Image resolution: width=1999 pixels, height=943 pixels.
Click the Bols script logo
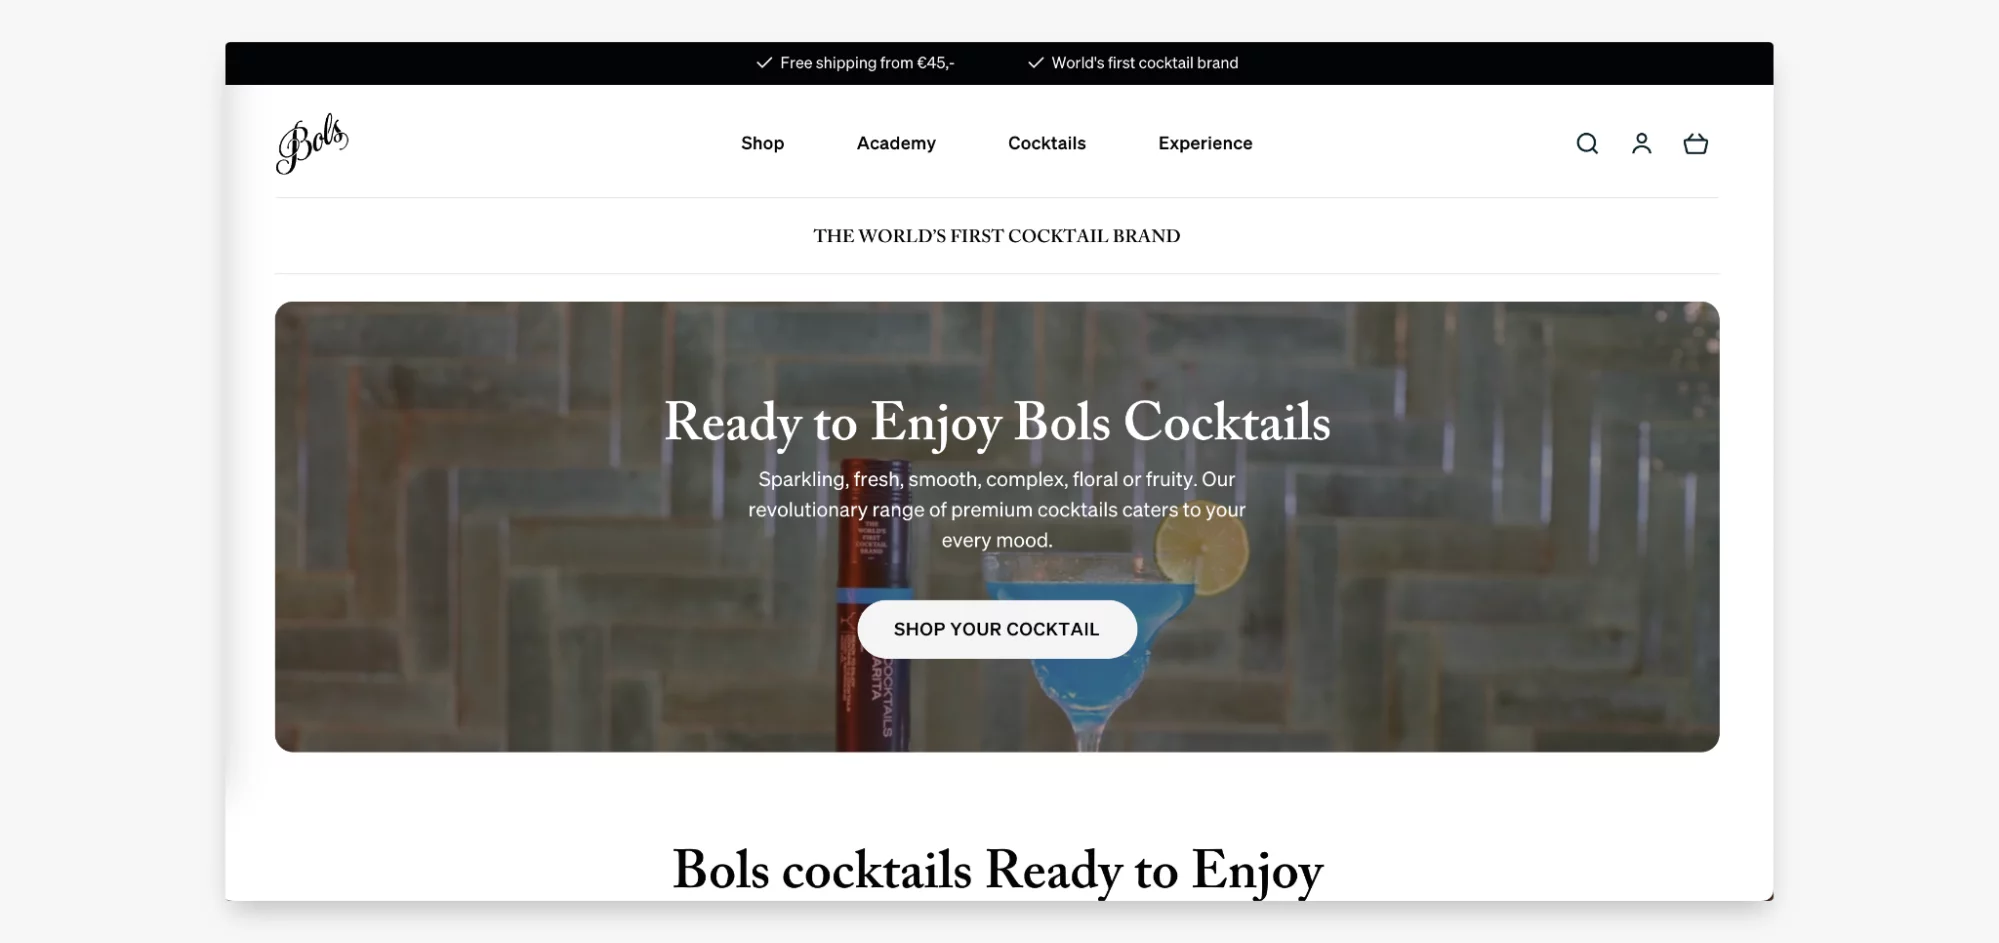point(312,144)
